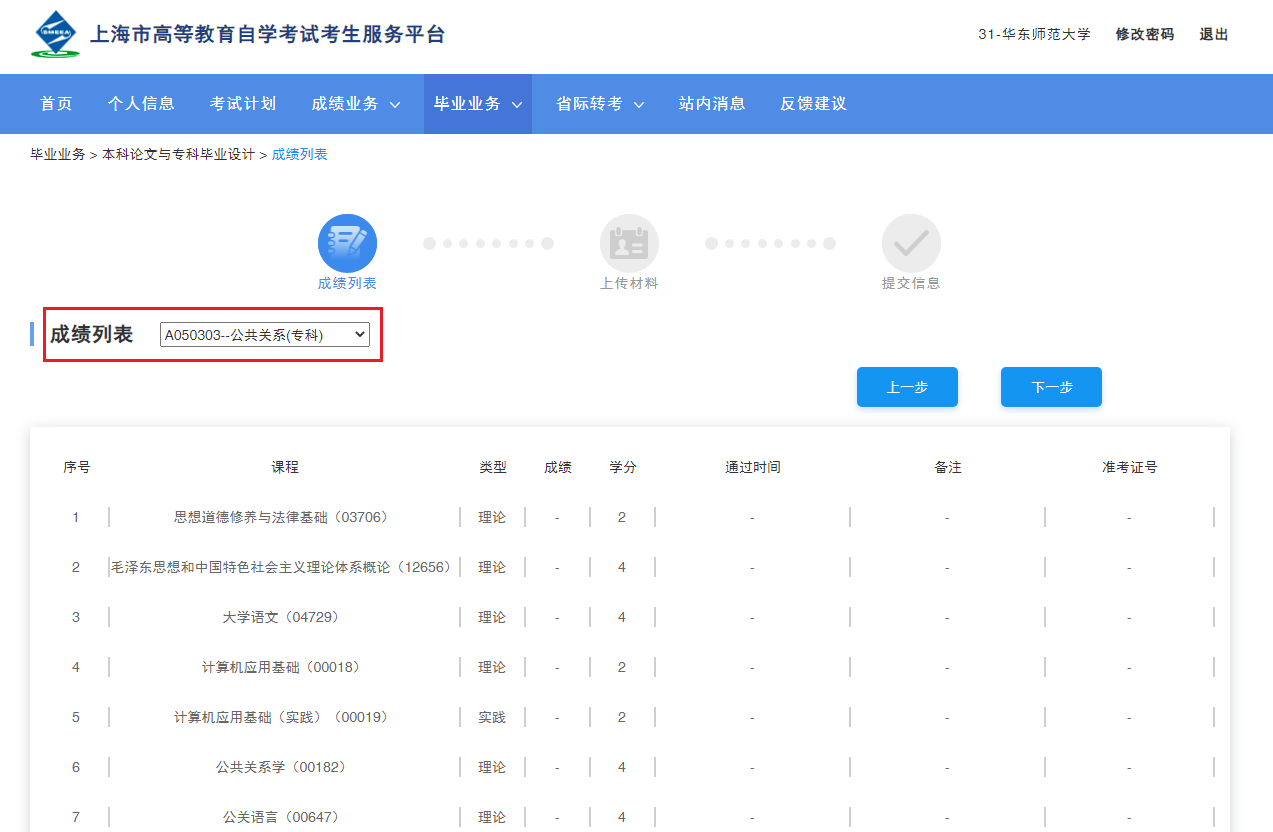The image size is (1273, 832).
Task: Click the 修改密码 link
Action: 1145,35
